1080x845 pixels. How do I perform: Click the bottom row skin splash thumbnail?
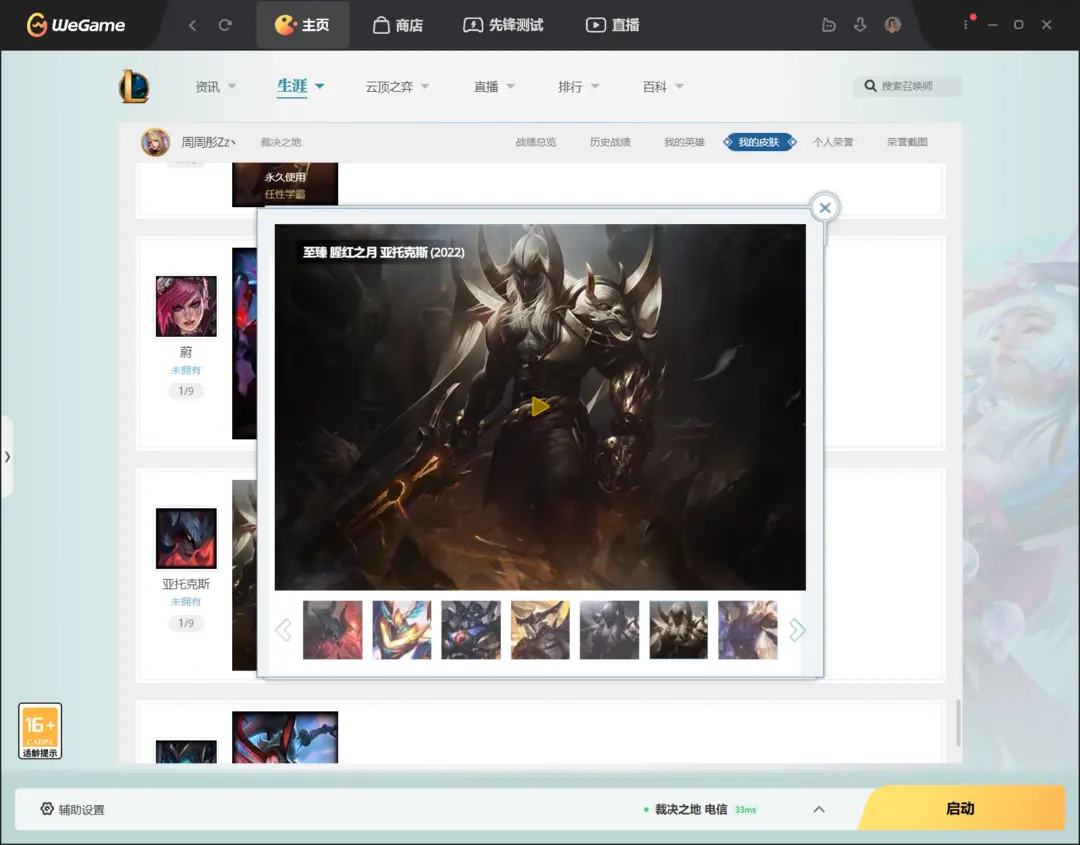[285, 737]
